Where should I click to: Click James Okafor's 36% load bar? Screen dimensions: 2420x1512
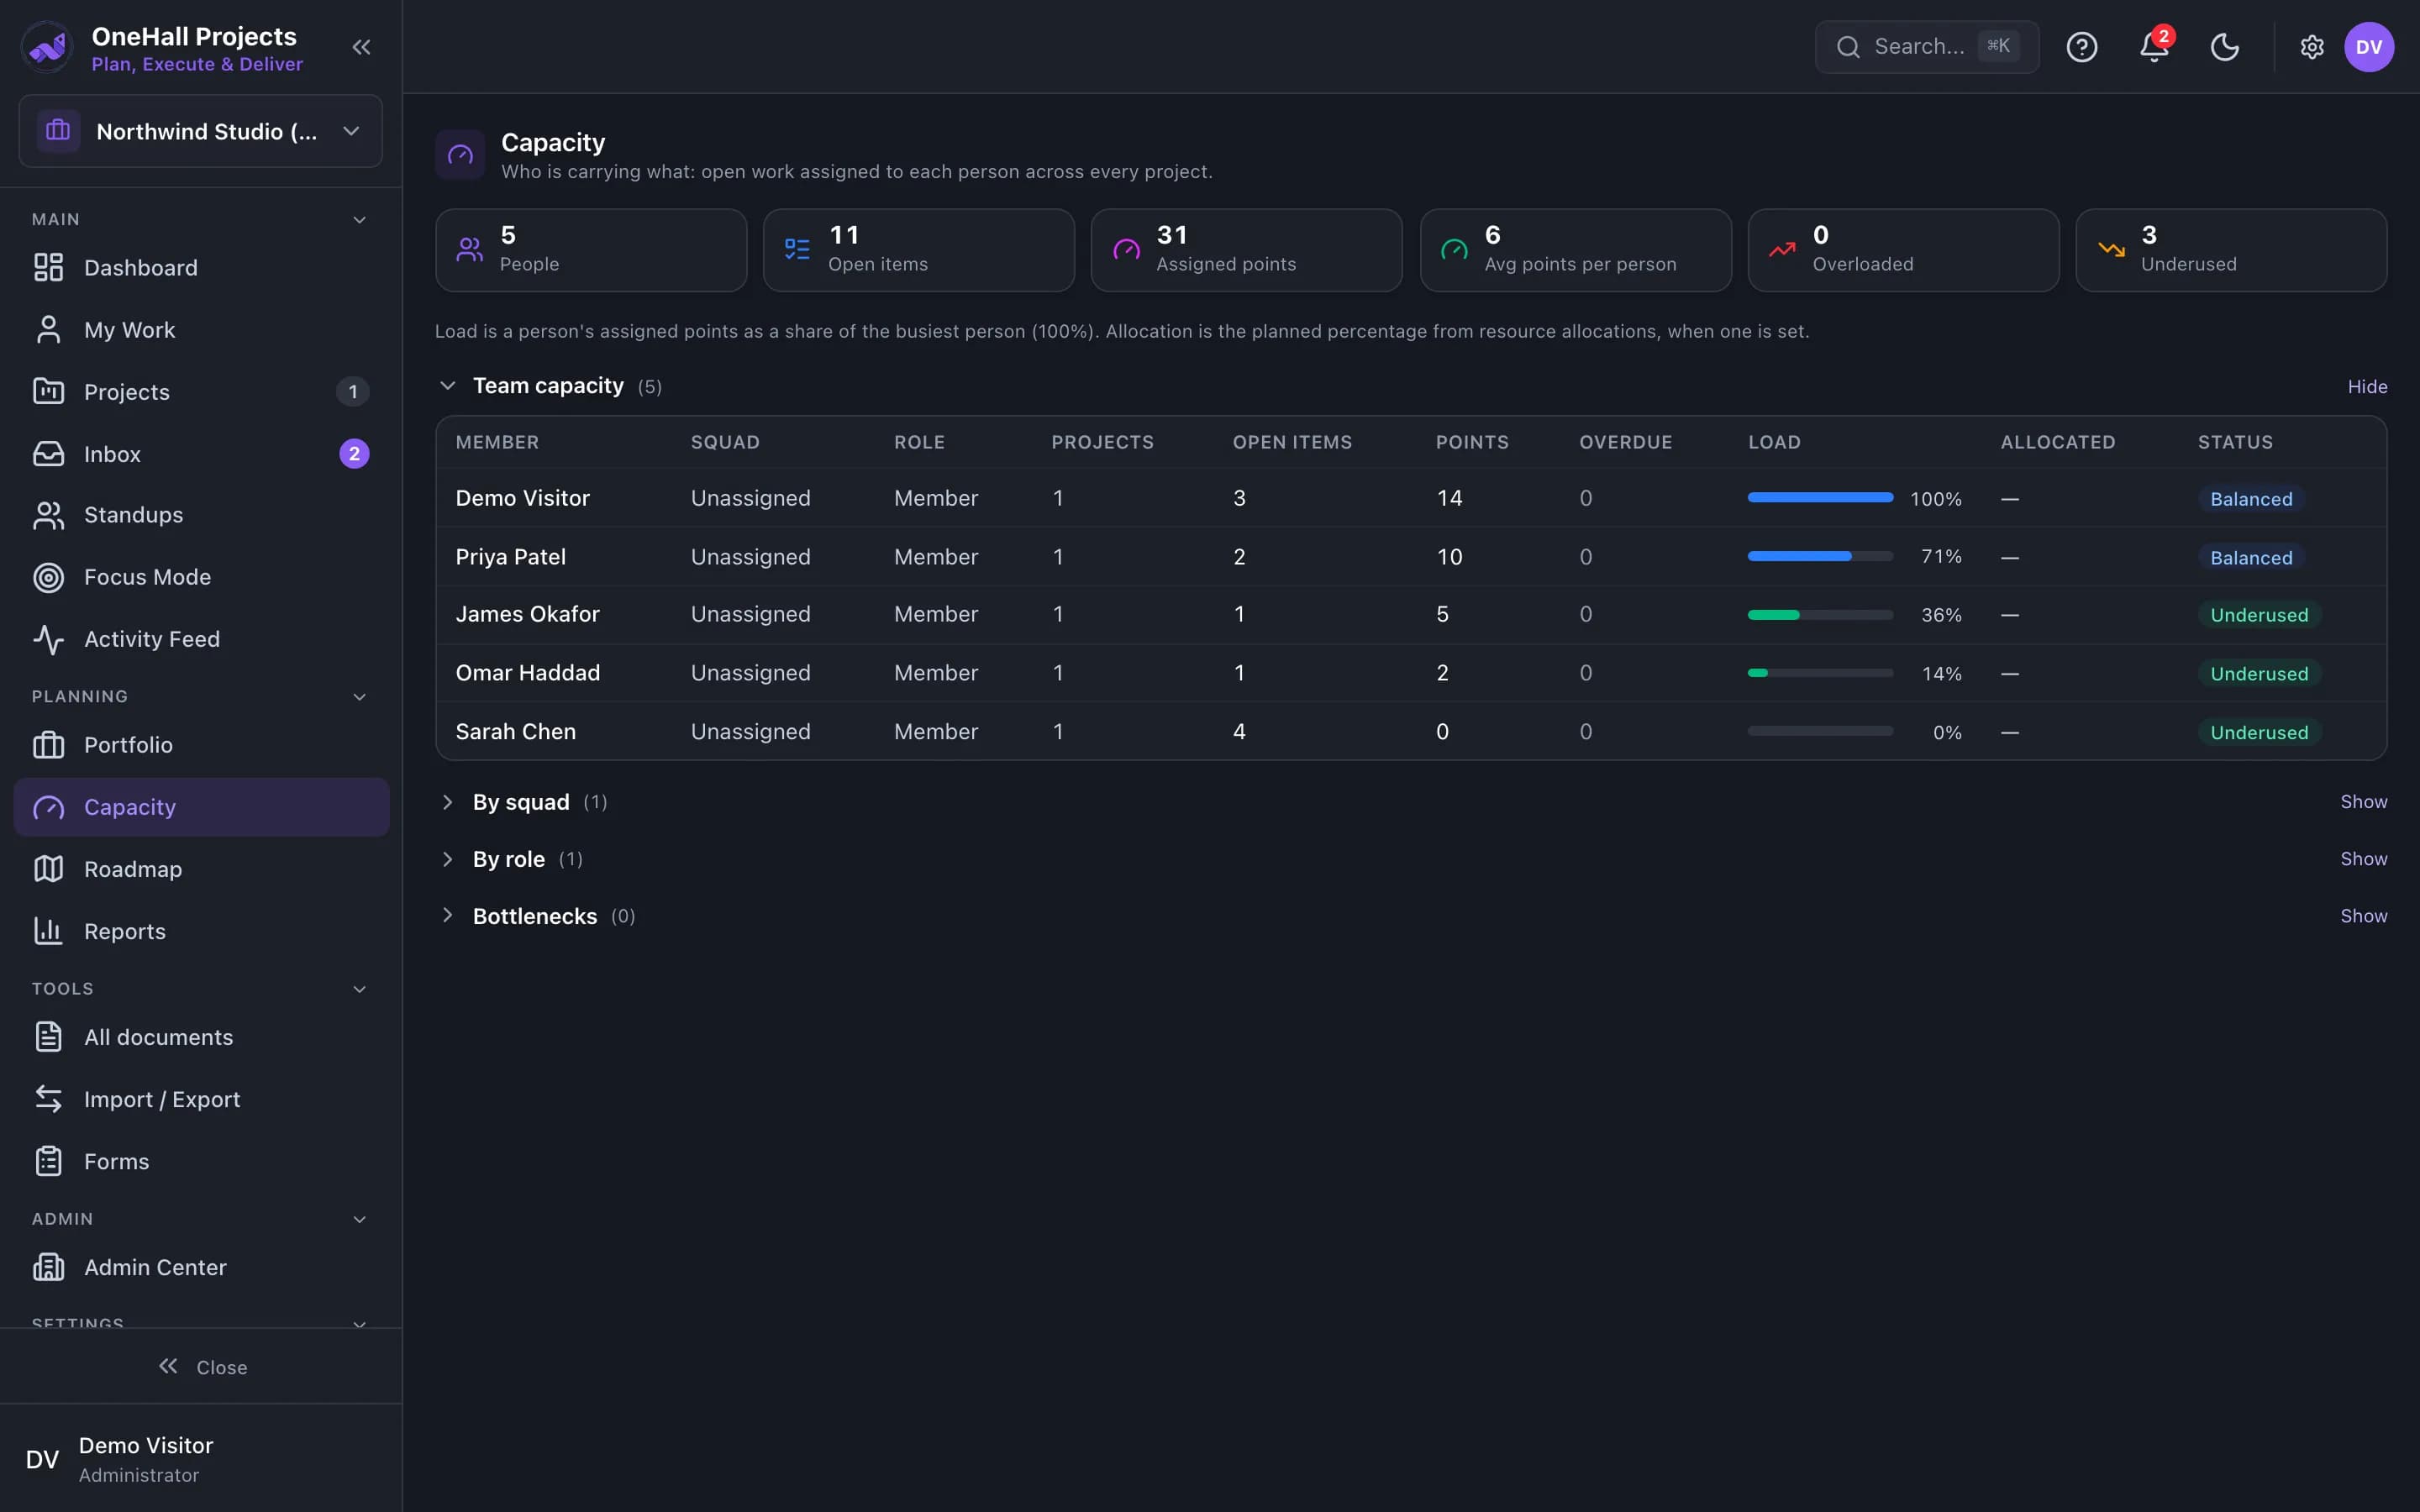click(1820, 614)
